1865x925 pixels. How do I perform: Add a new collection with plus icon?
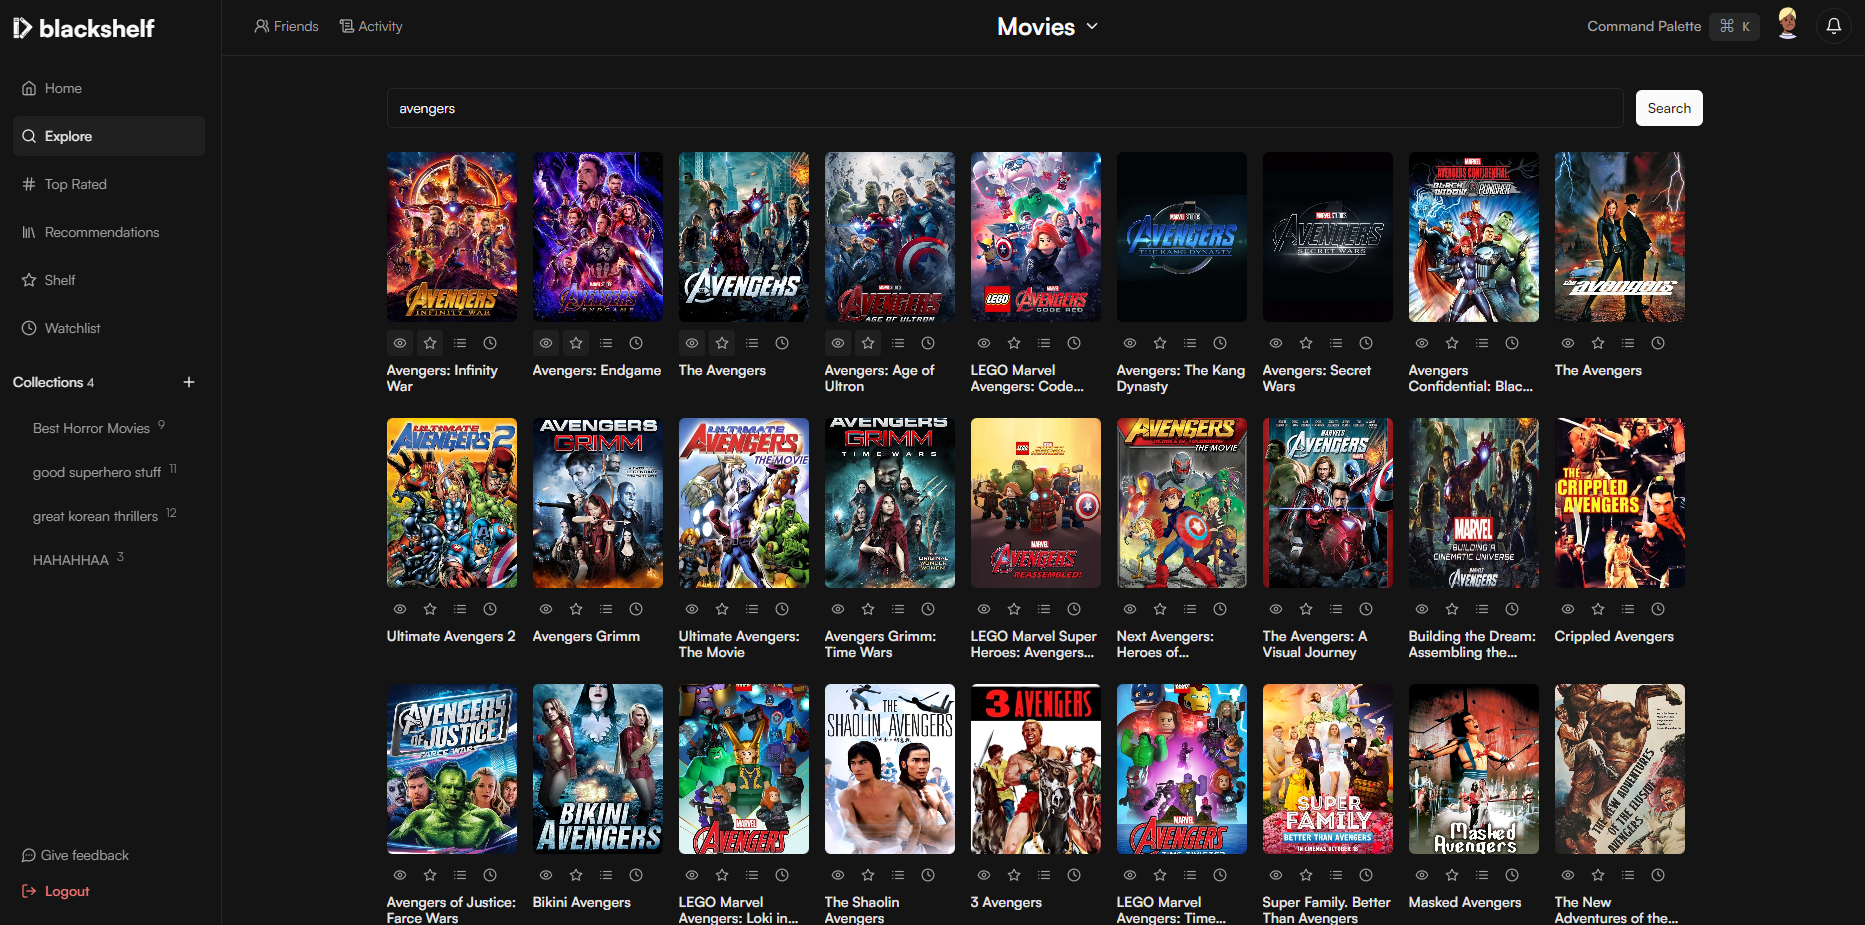[189, 382]
